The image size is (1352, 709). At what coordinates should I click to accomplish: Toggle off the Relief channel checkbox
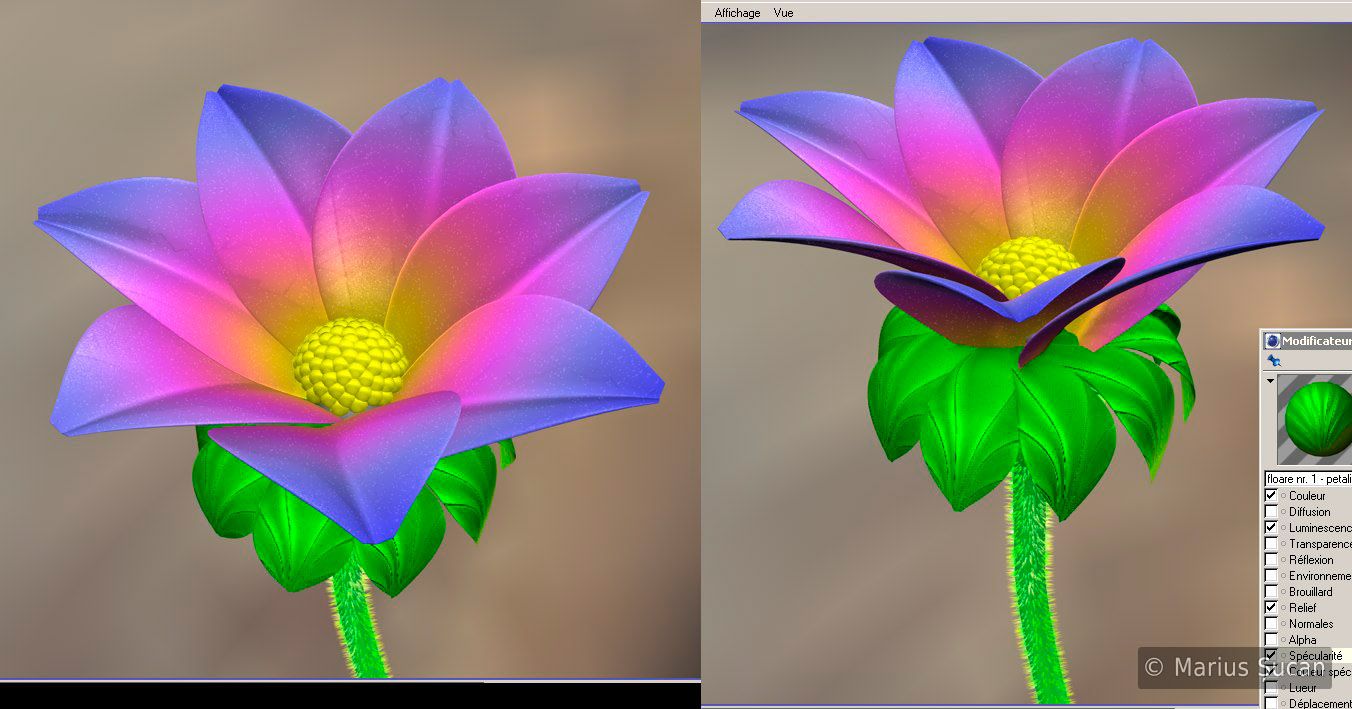click(x=1271, y=607)
